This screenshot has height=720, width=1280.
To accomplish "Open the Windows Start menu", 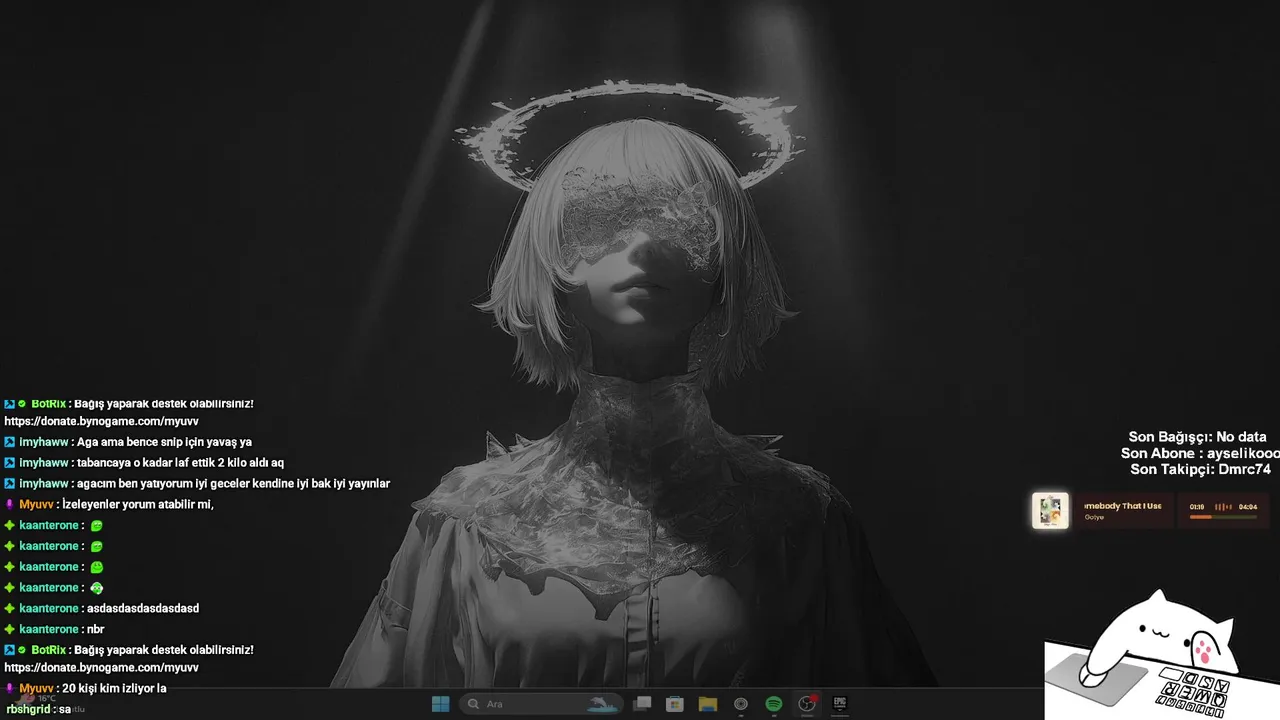I will tap(440, 704).
